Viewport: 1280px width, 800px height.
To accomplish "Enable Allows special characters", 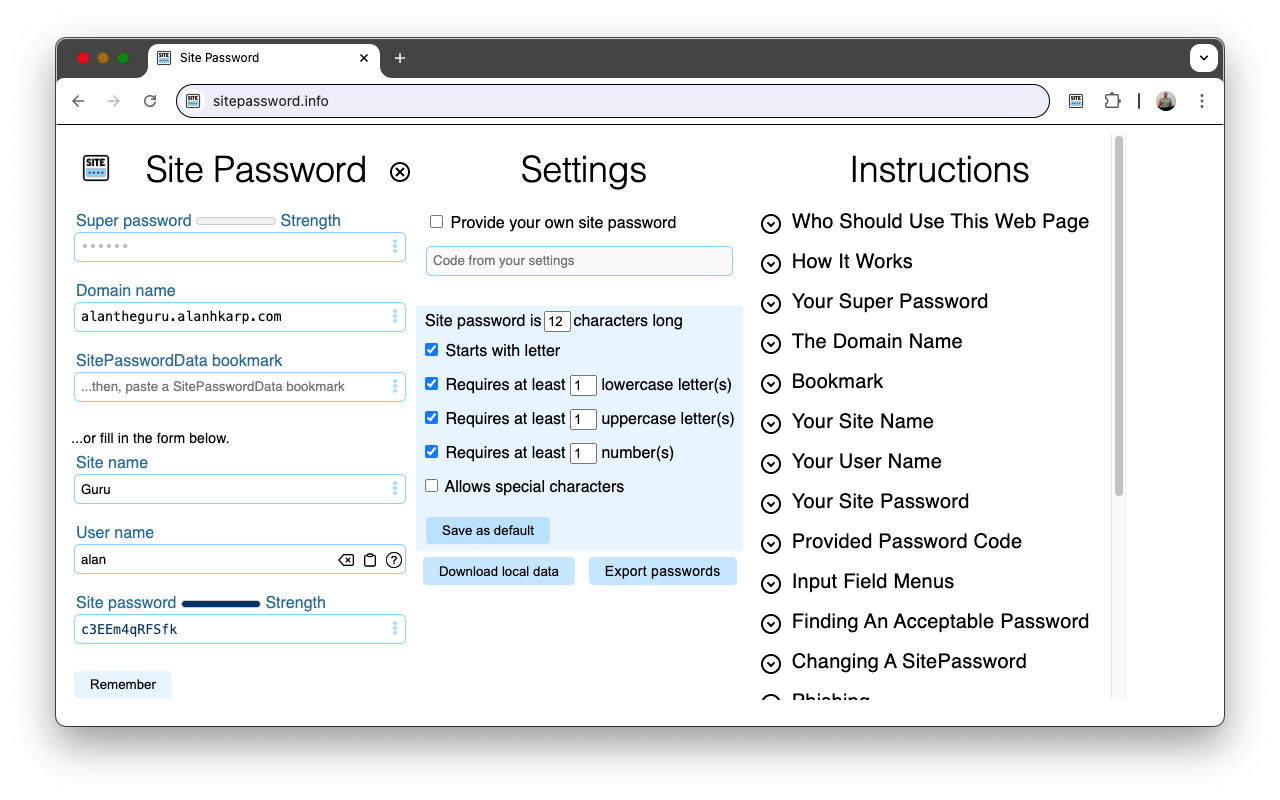I will [x=431, y=486].
